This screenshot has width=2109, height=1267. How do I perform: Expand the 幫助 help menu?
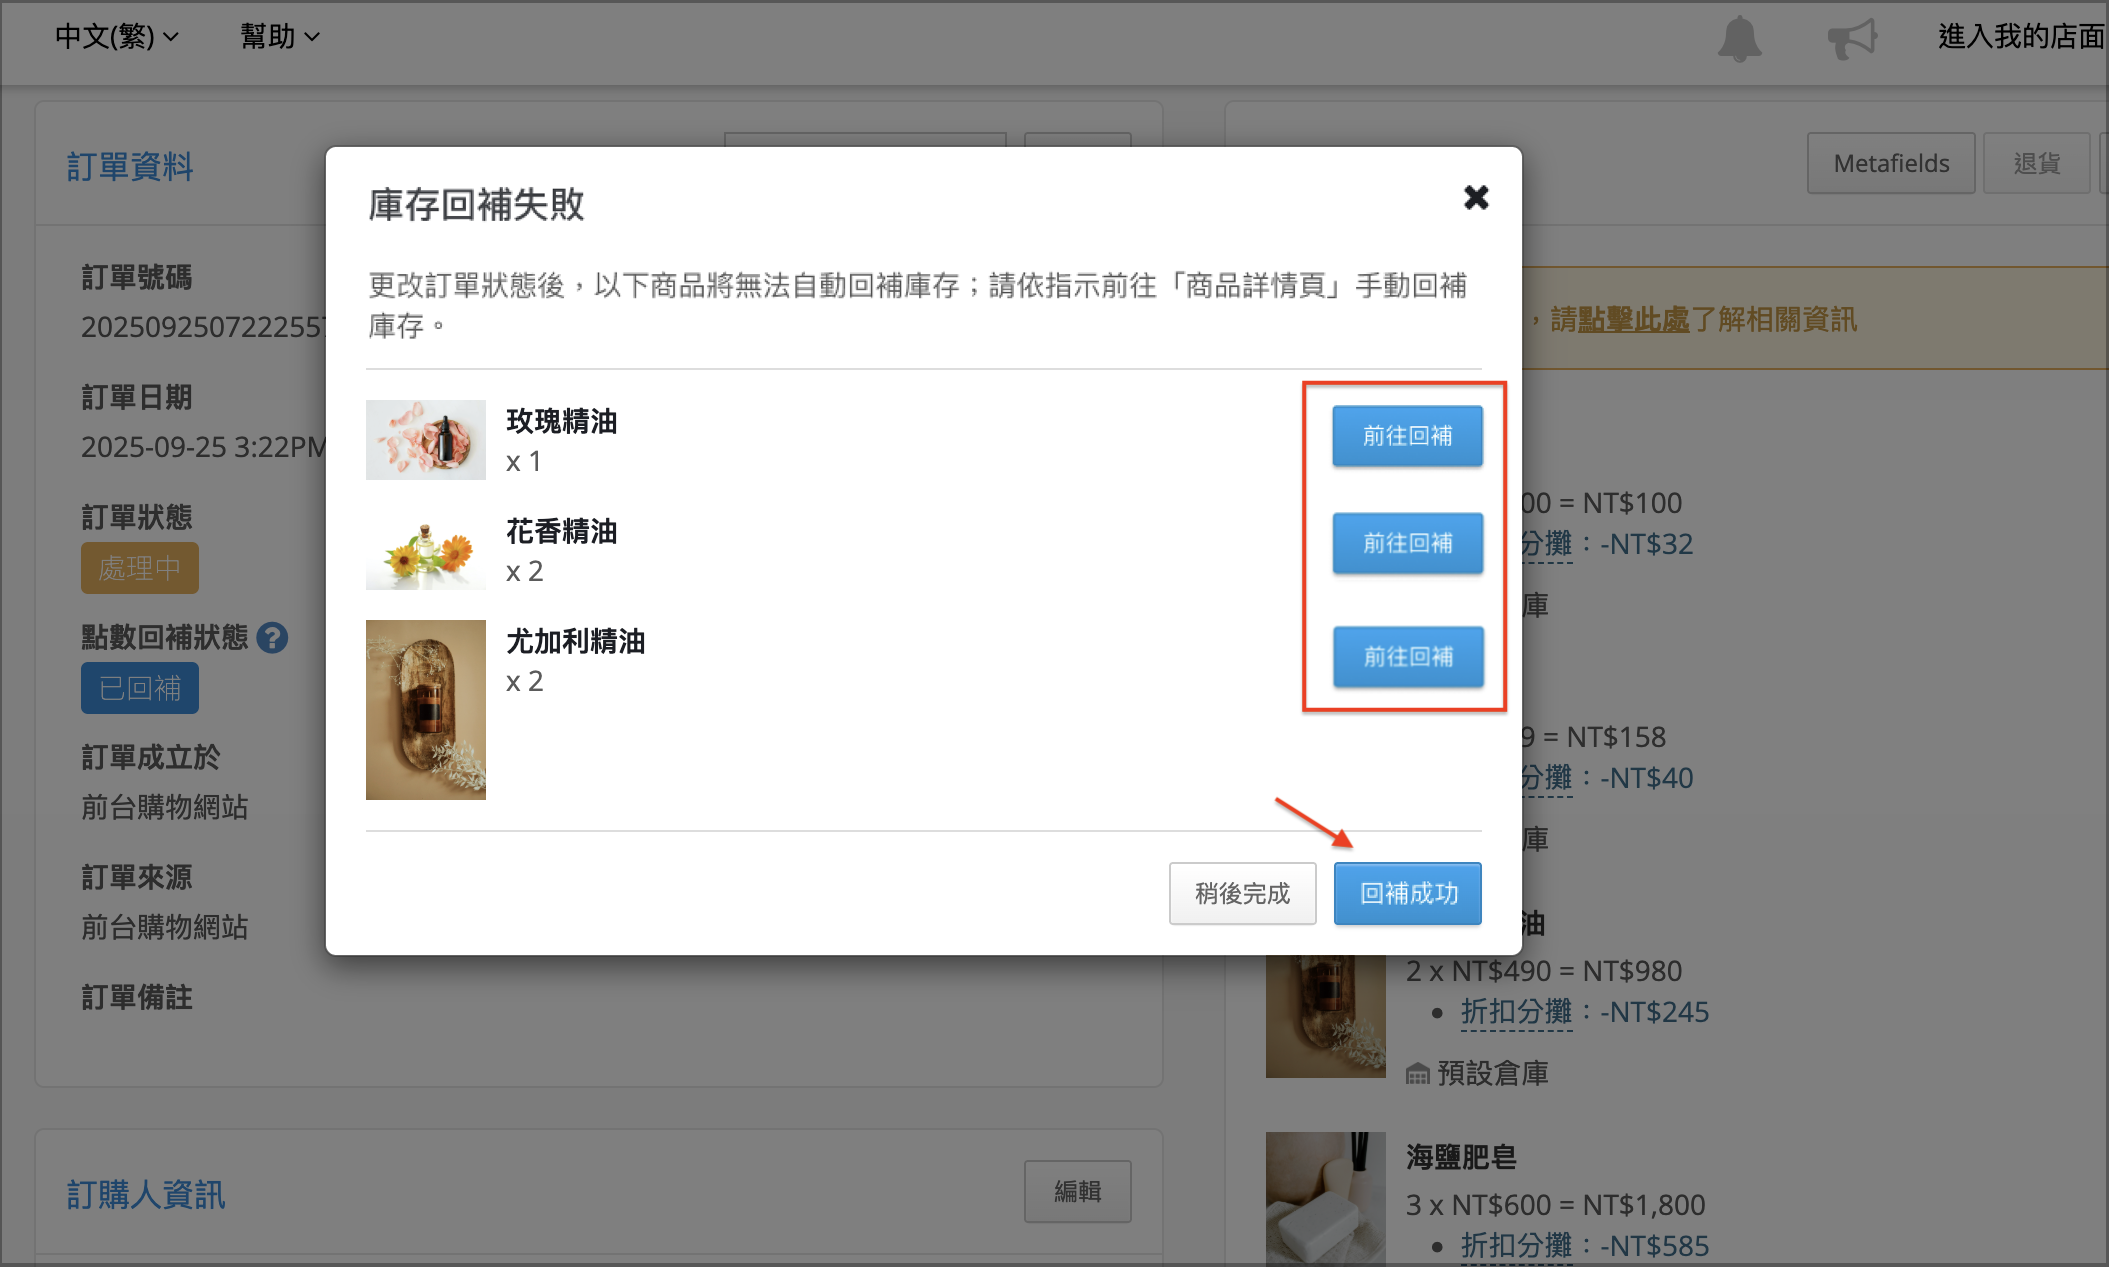click(x=279, y=37)
